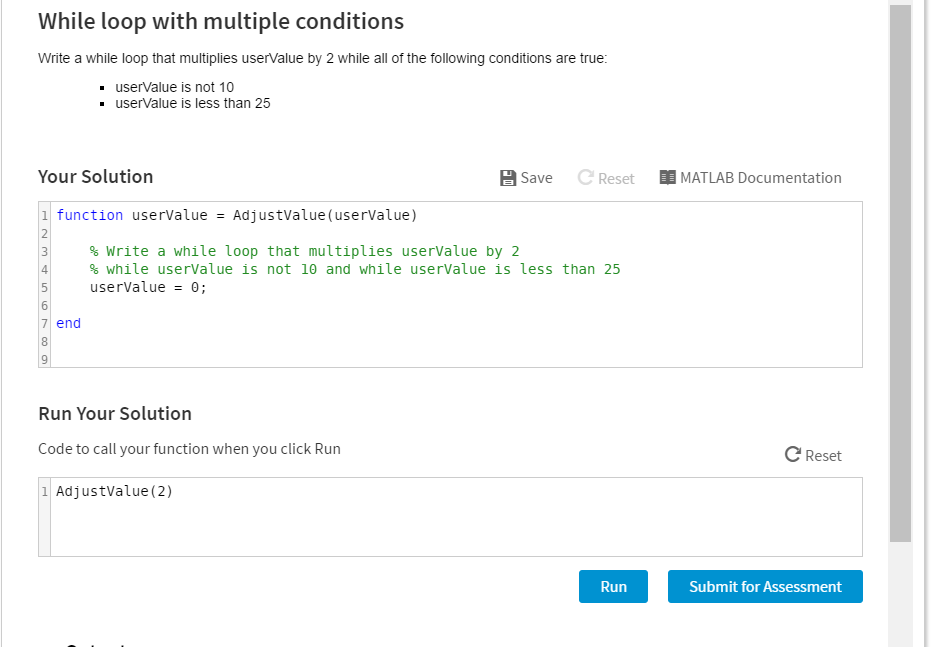Click the second comment line about less than 25

tap(354, 269)
